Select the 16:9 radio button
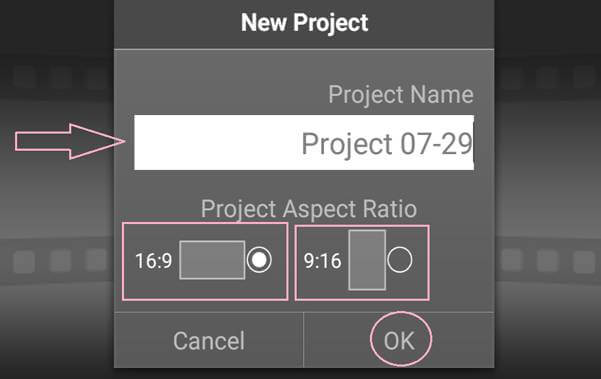This screenshot has width=601, height=379. point(259,260)
